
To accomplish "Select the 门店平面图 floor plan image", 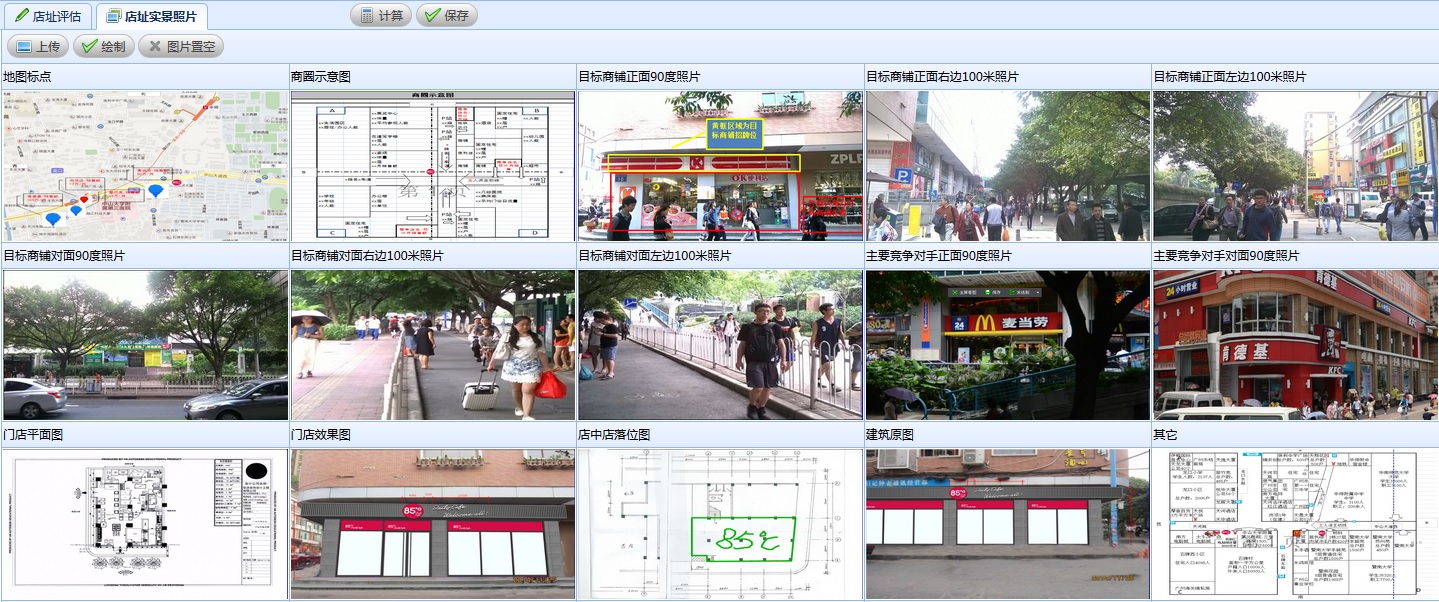I will pyautogui.click(x=144, y=524).
